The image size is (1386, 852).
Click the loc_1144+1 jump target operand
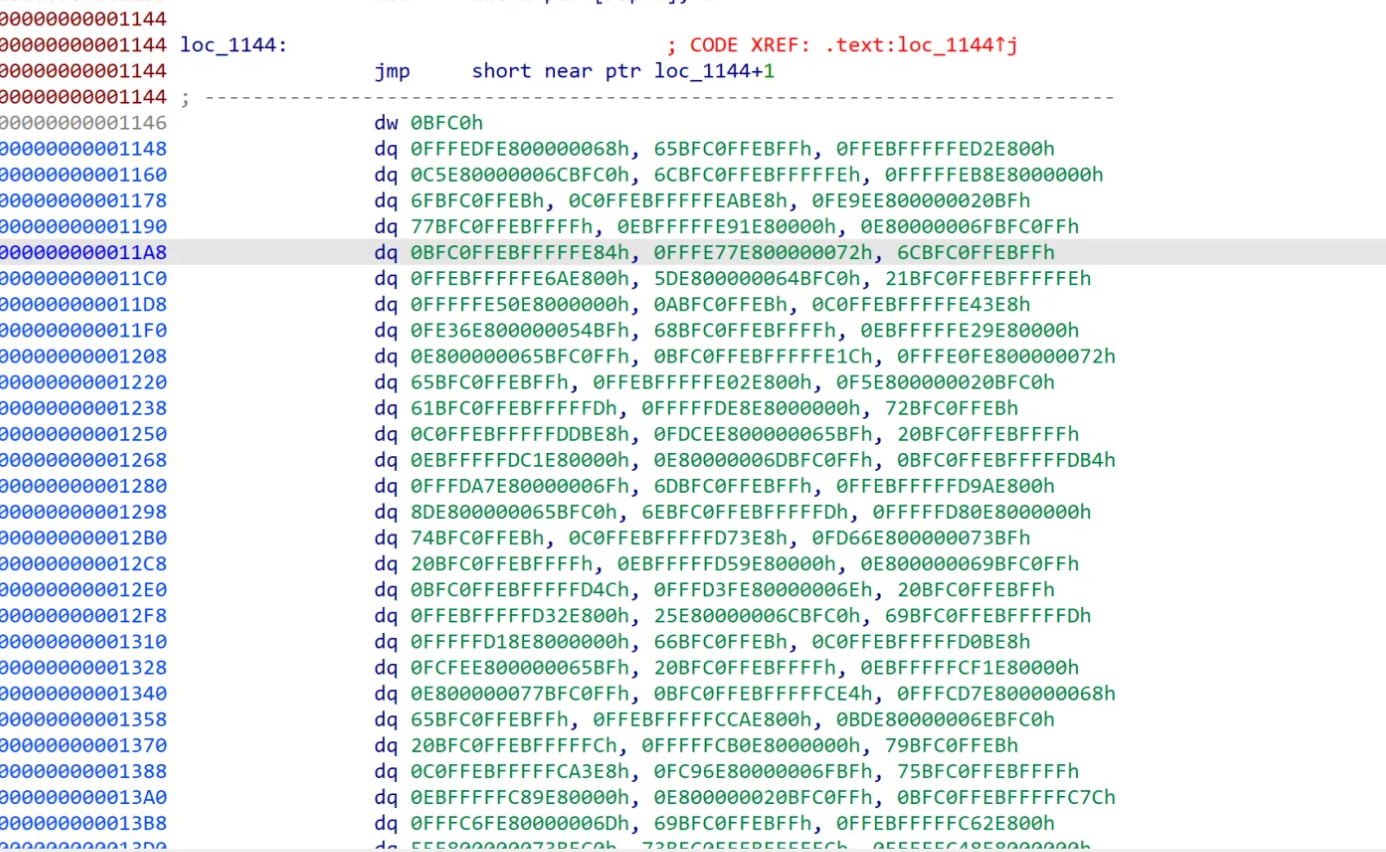(714, 71)
